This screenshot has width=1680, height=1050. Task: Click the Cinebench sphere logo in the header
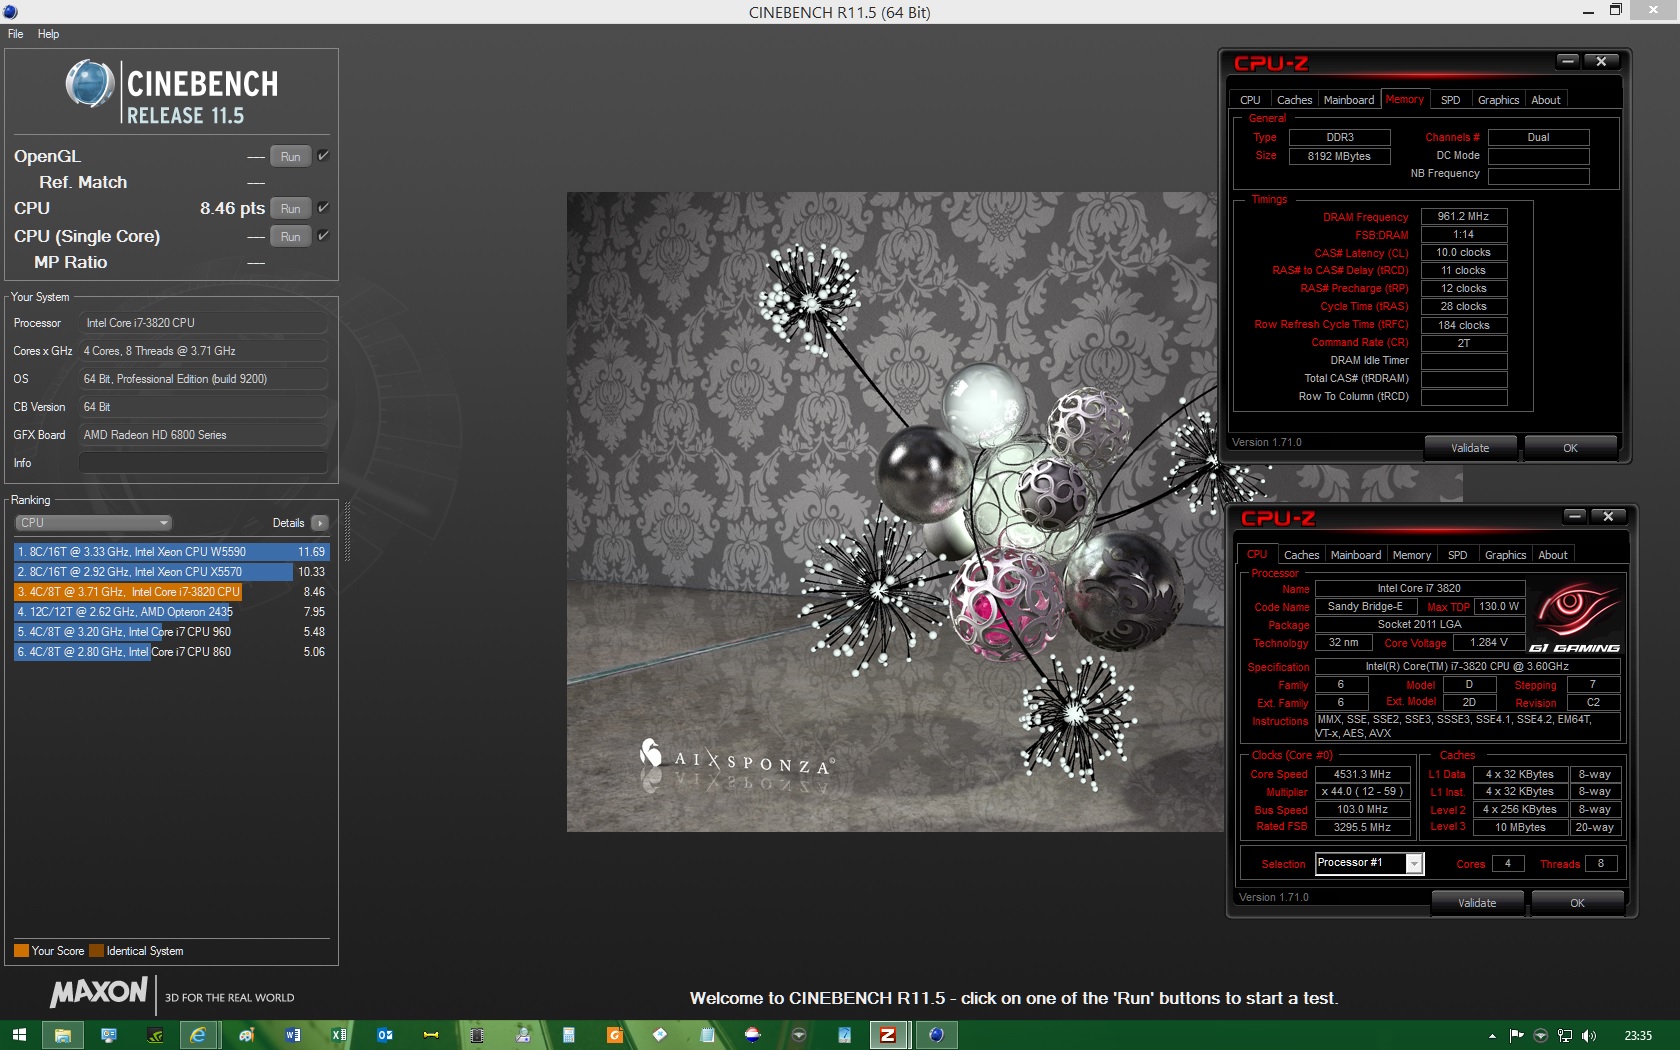[x=90, y=84]
